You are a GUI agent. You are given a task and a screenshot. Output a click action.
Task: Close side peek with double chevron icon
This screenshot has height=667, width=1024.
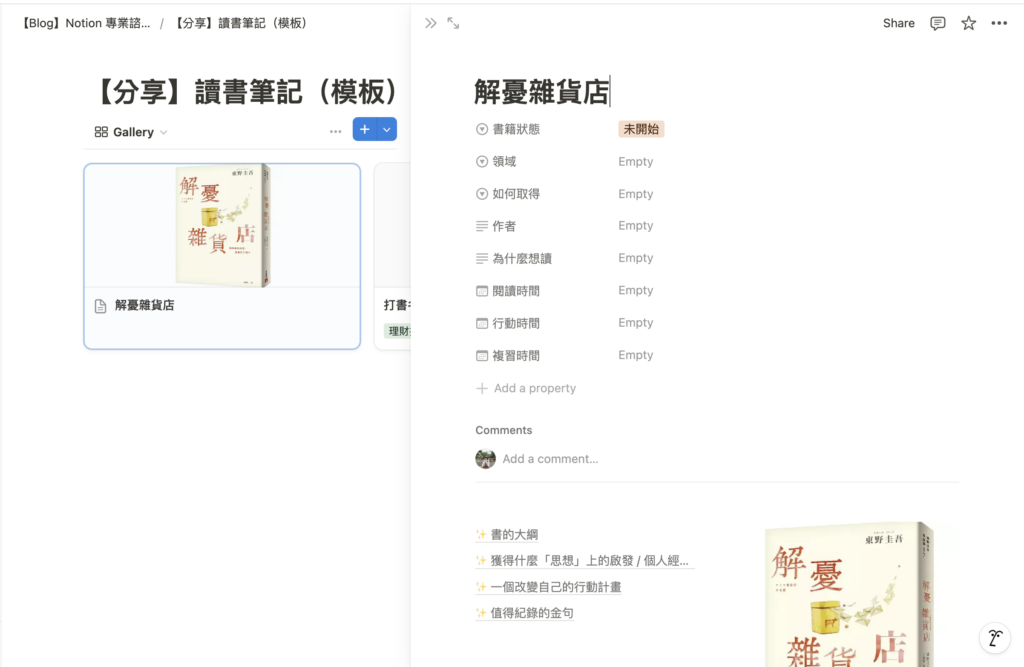click(x=431, y=23)
